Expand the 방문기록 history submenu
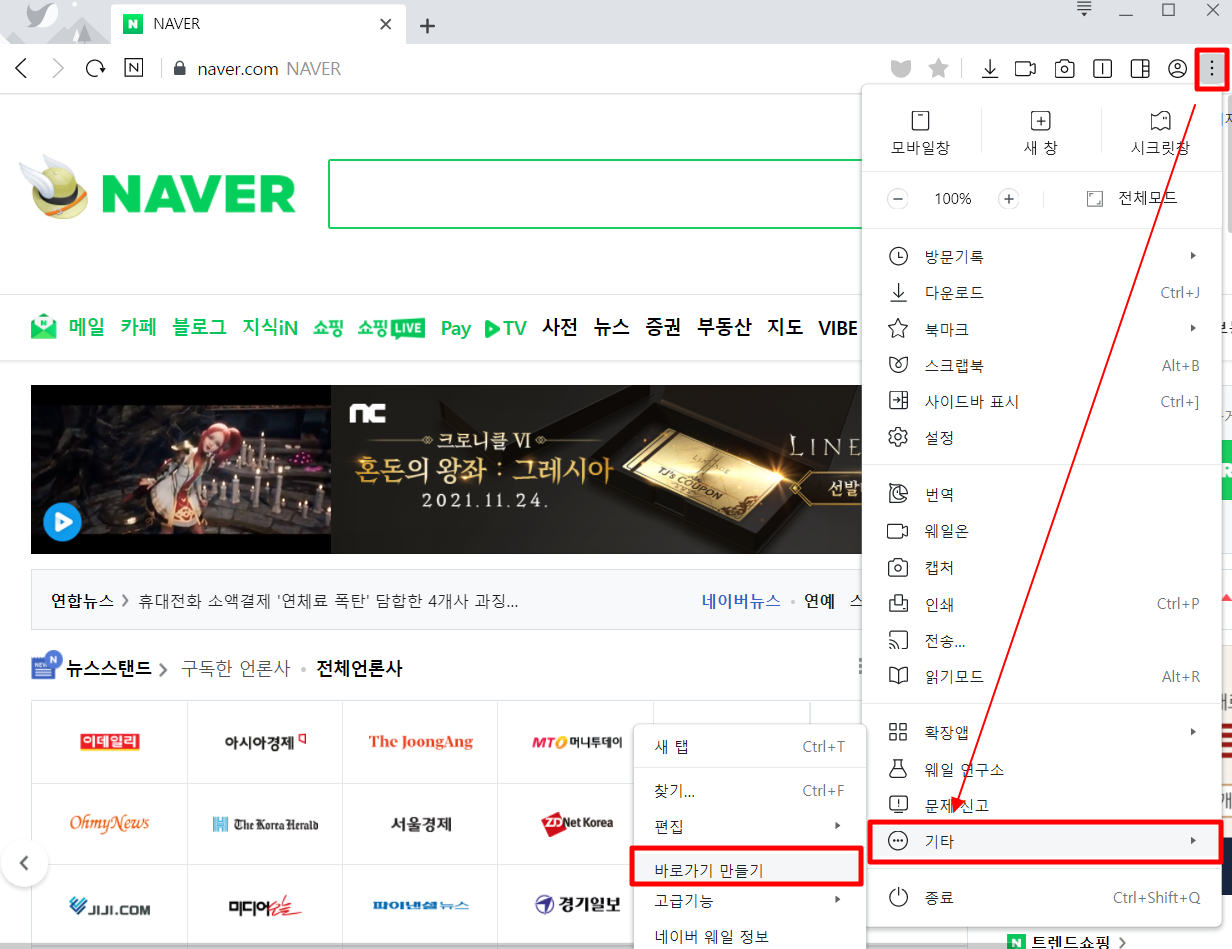1232x949 pixels. click(x=1043, y=257)
